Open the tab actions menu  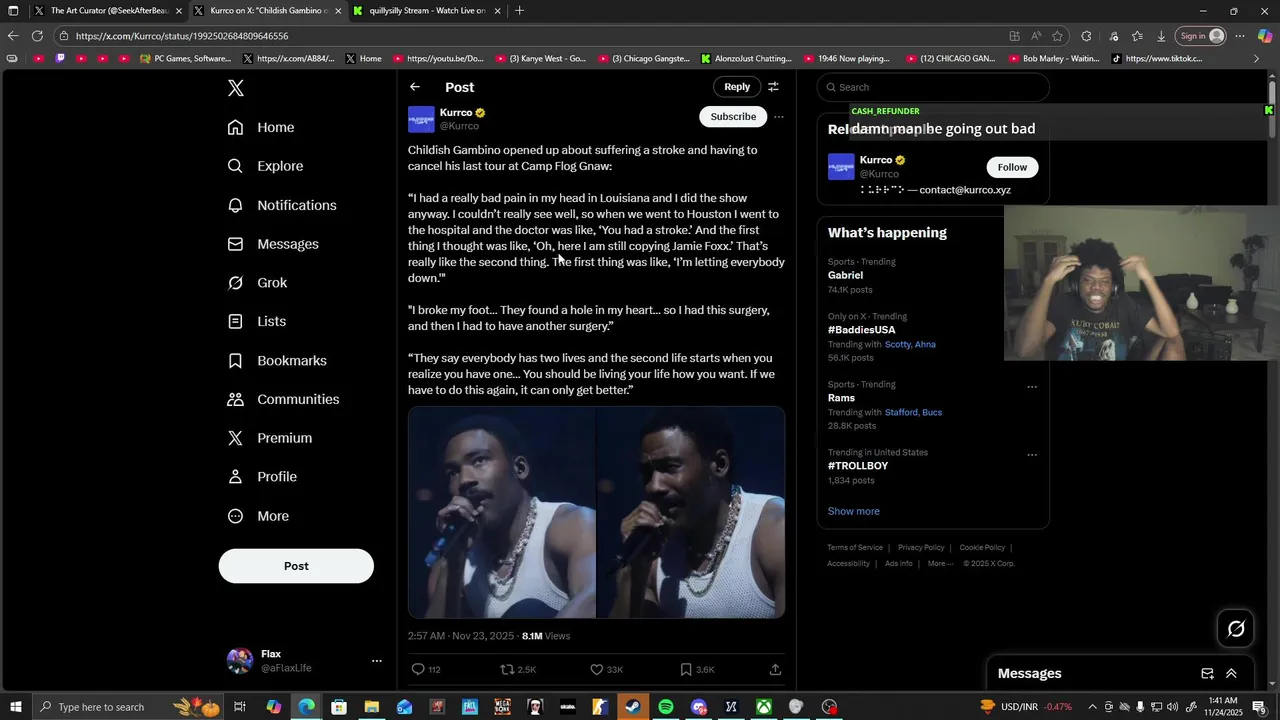[x=13, y=11]
